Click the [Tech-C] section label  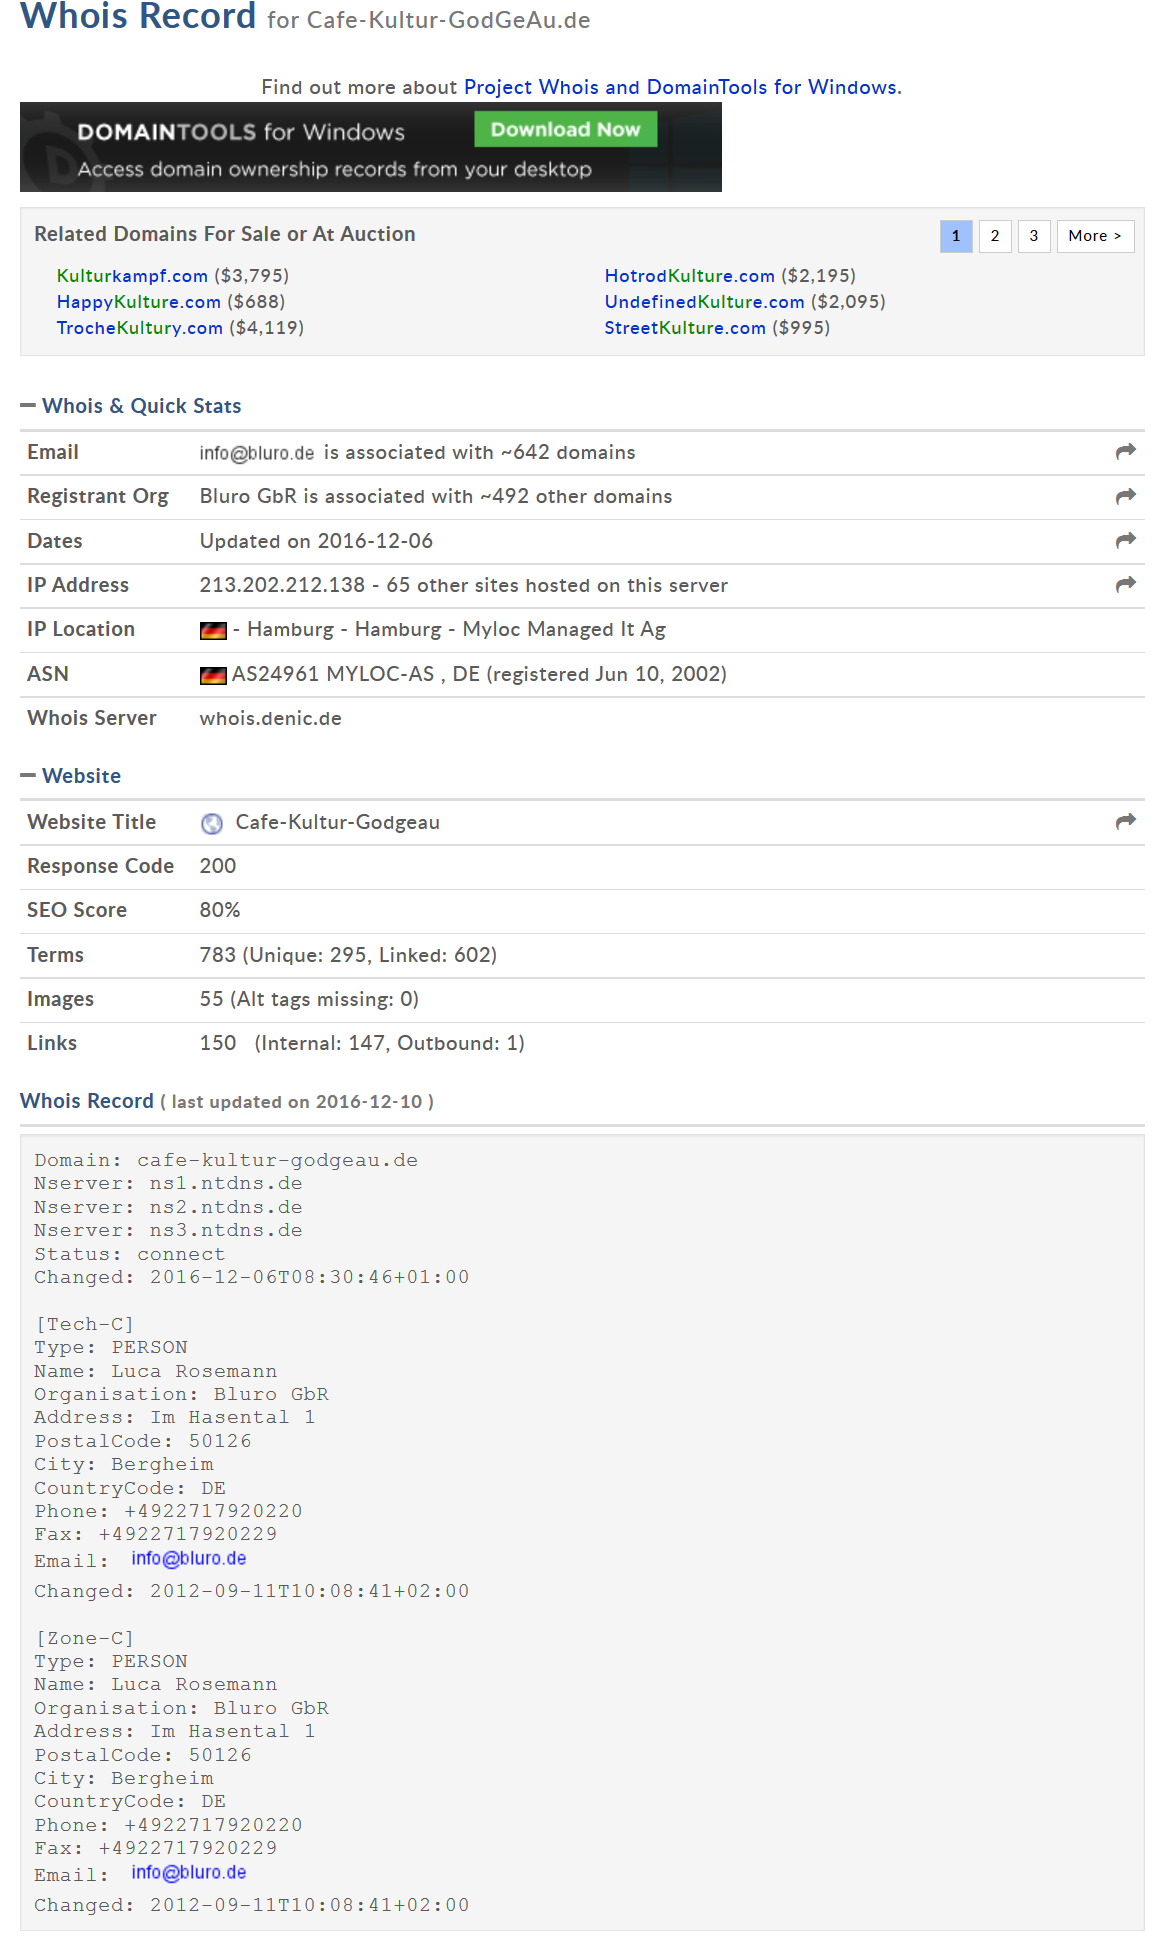coord(84,1324)
